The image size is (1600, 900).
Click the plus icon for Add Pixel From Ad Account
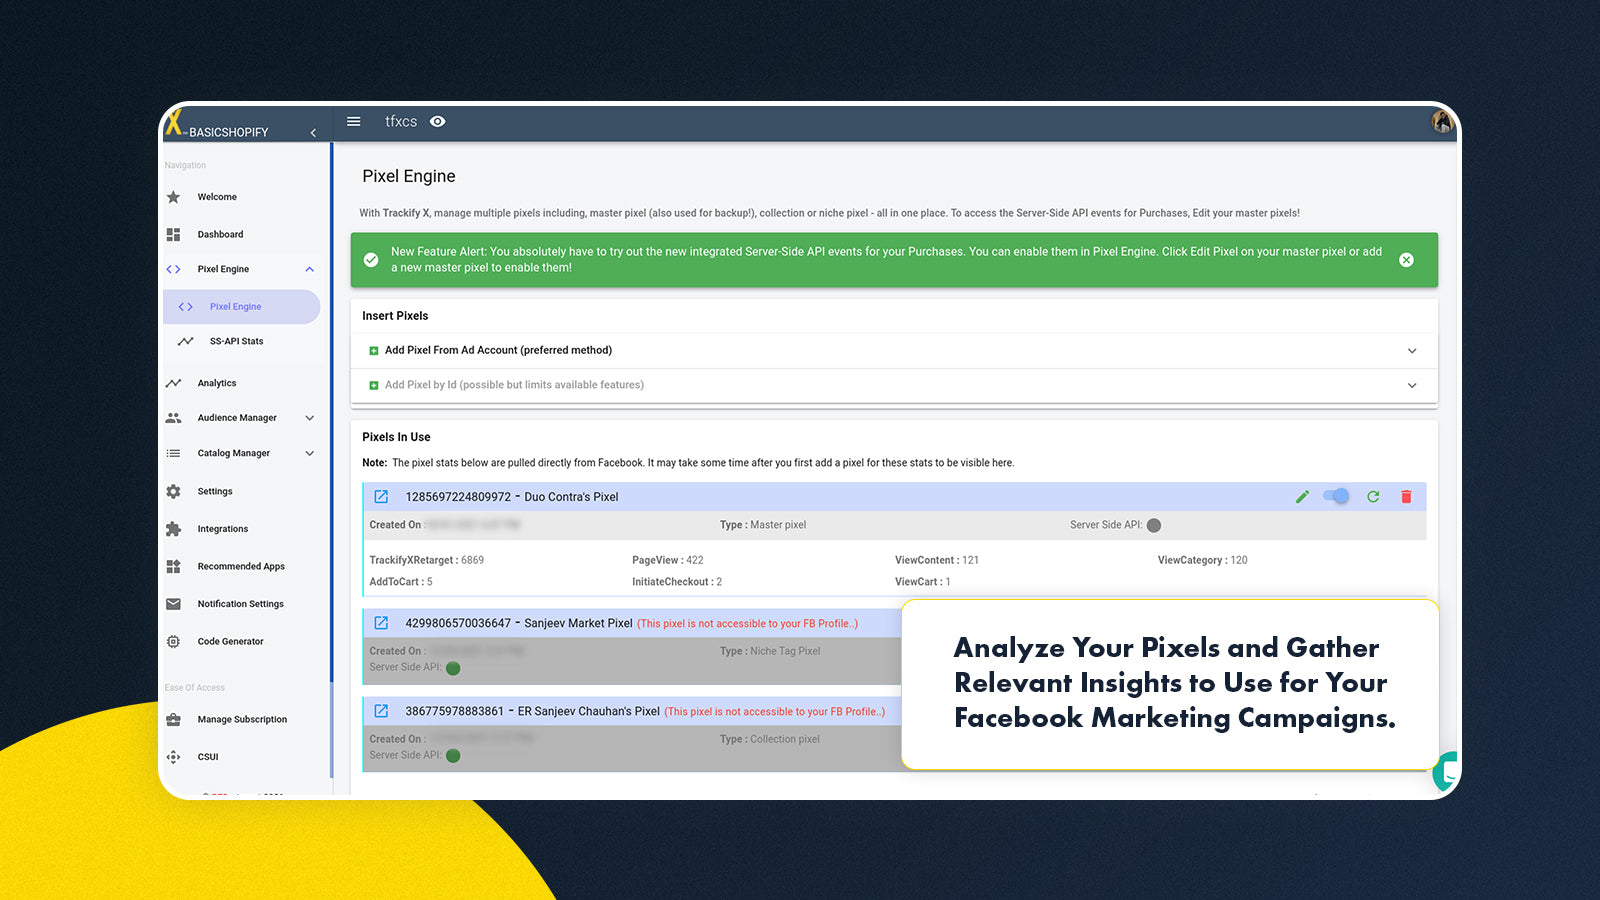pos(374,351)
